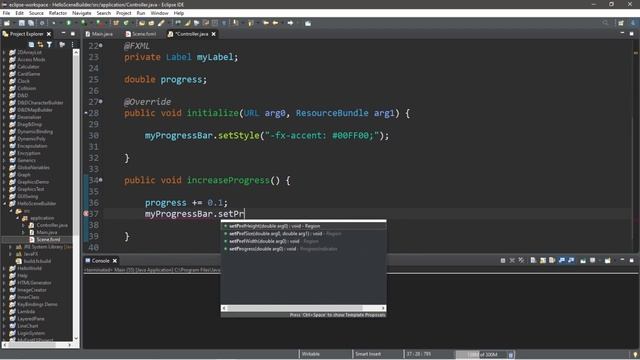Image resolution: width=640 pixels, height=360 pixels.
Task: Collapse the src folder in the tree
Action: [x=11, y=211]
